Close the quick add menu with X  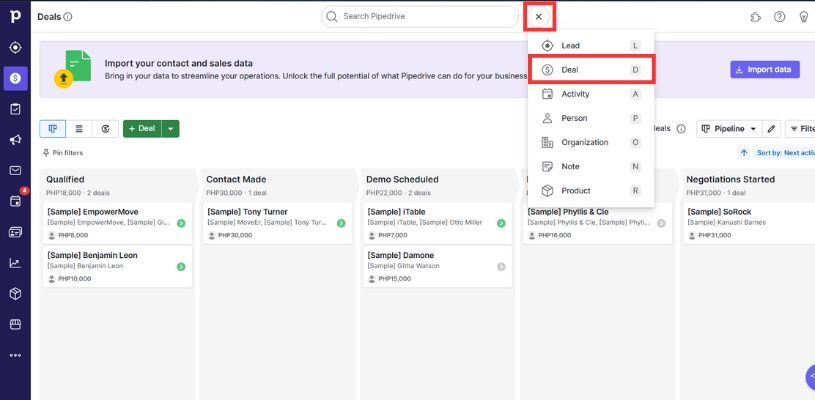538,17
